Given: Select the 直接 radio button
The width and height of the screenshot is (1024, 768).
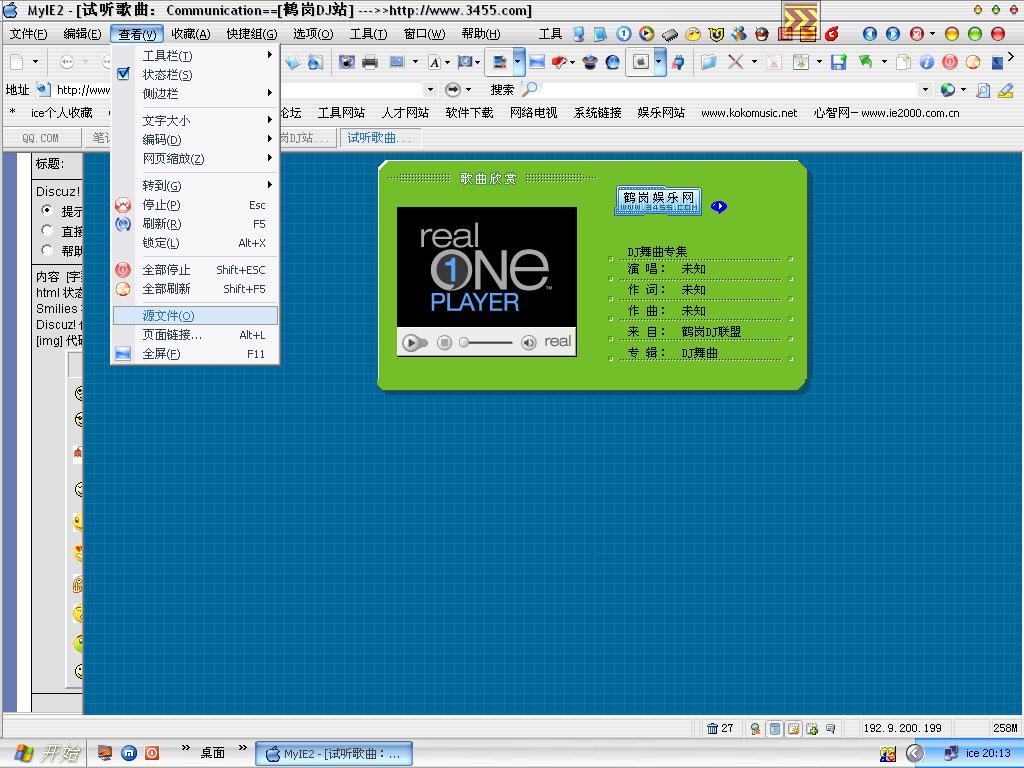Looking at the screenshot, I should tap(47, 230).
